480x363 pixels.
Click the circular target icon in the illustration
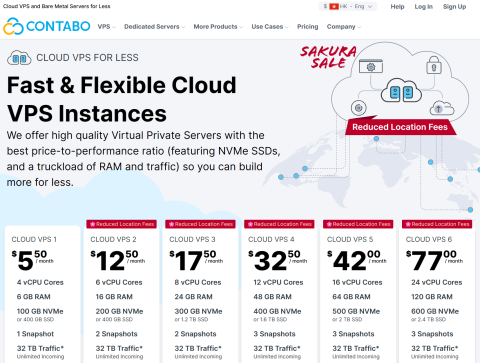click(x=359, y=108)
